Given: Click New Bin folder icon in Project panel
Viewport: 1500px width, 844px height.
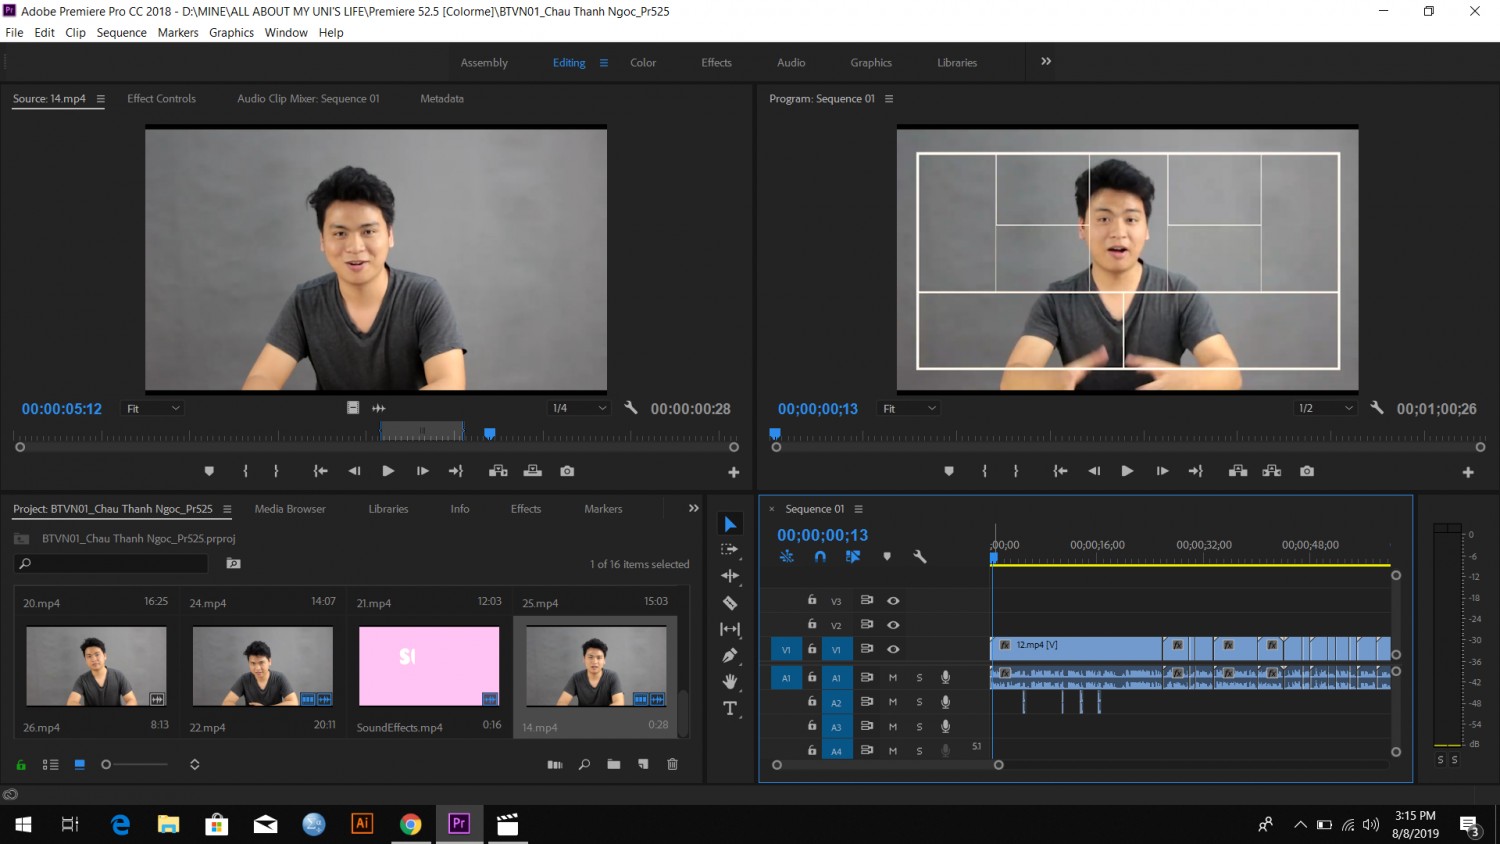Looking at the screenshot, I should pos(614,764).
